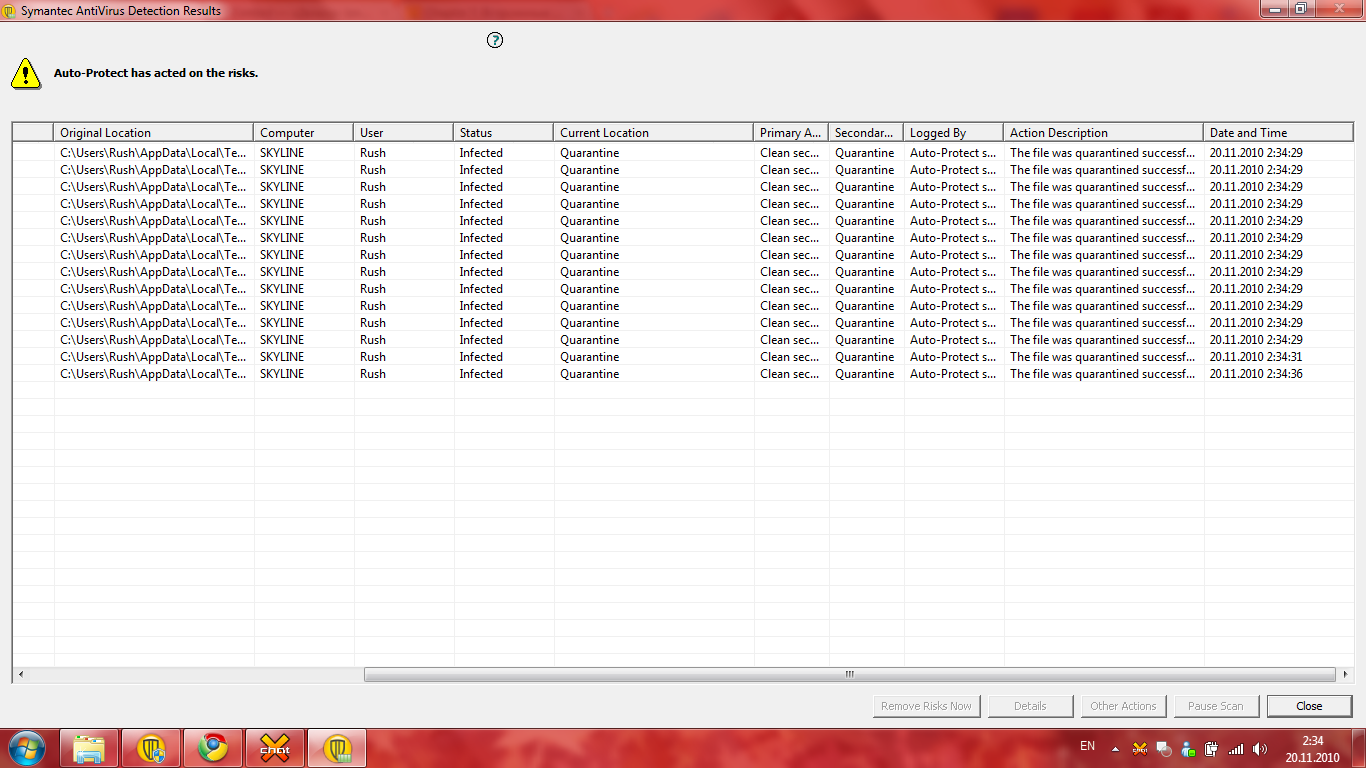Screen dimensions: 1366x768
Task: Sort by the Secondary Action column header
Action: (x=867, y=132)
